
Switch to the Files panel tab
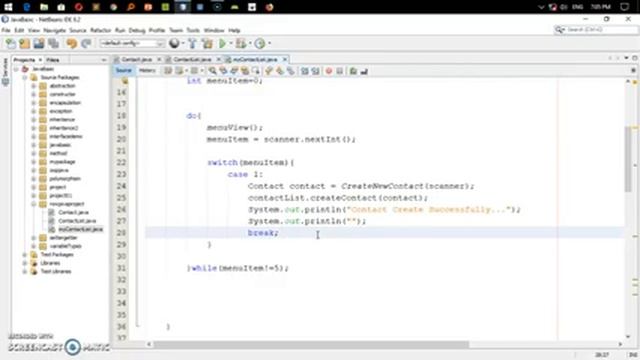pyautogui.click(x=53, y=60)
